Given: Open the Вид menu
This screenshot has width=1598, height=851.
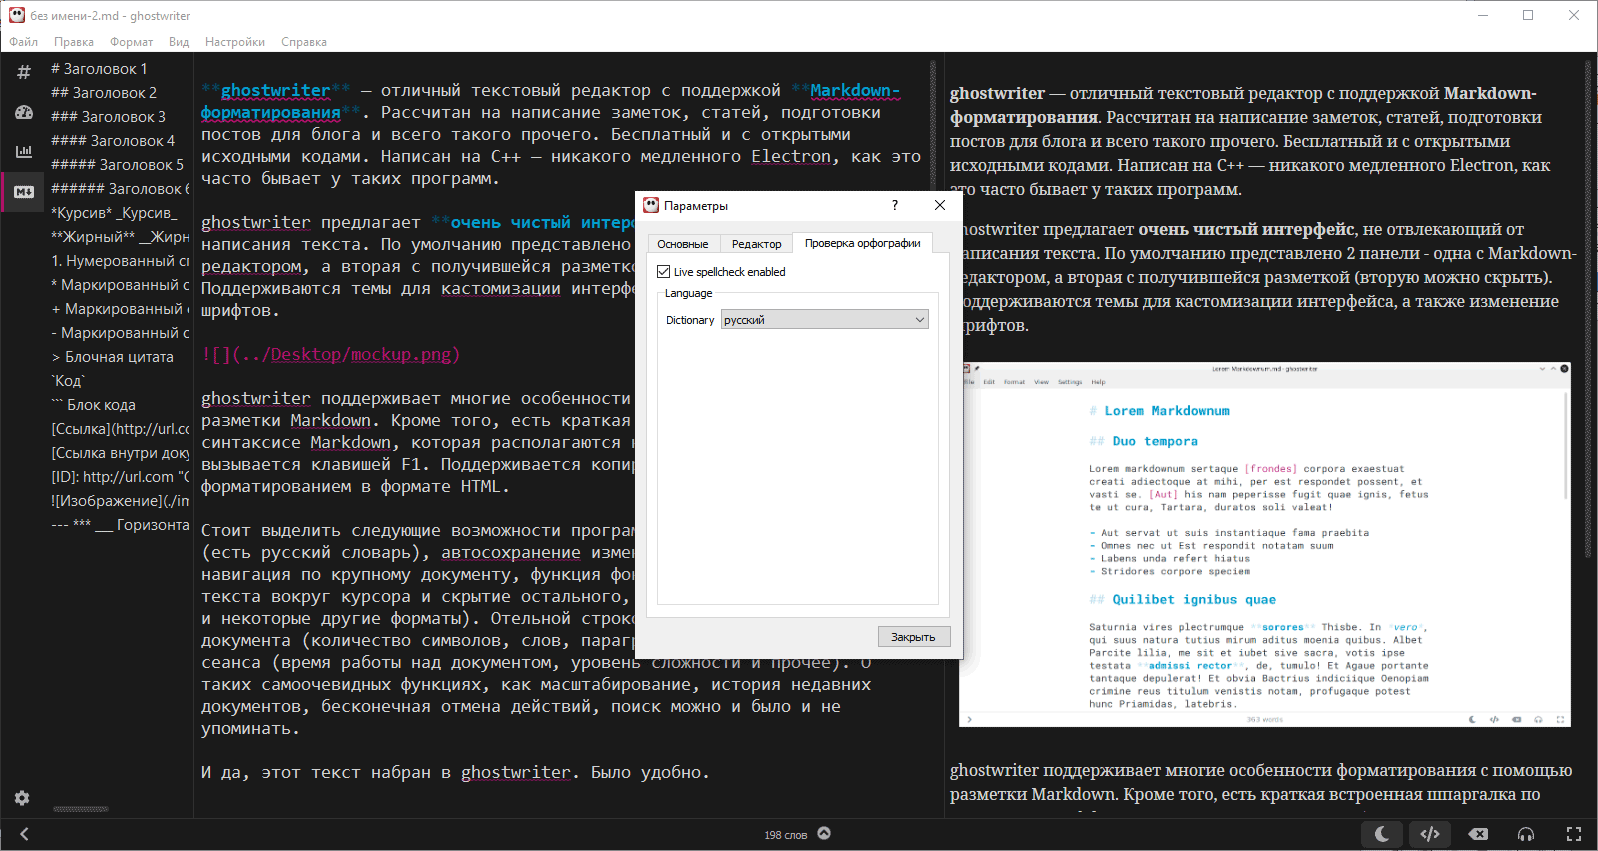Looking at the screenshot, I should 179,42.
